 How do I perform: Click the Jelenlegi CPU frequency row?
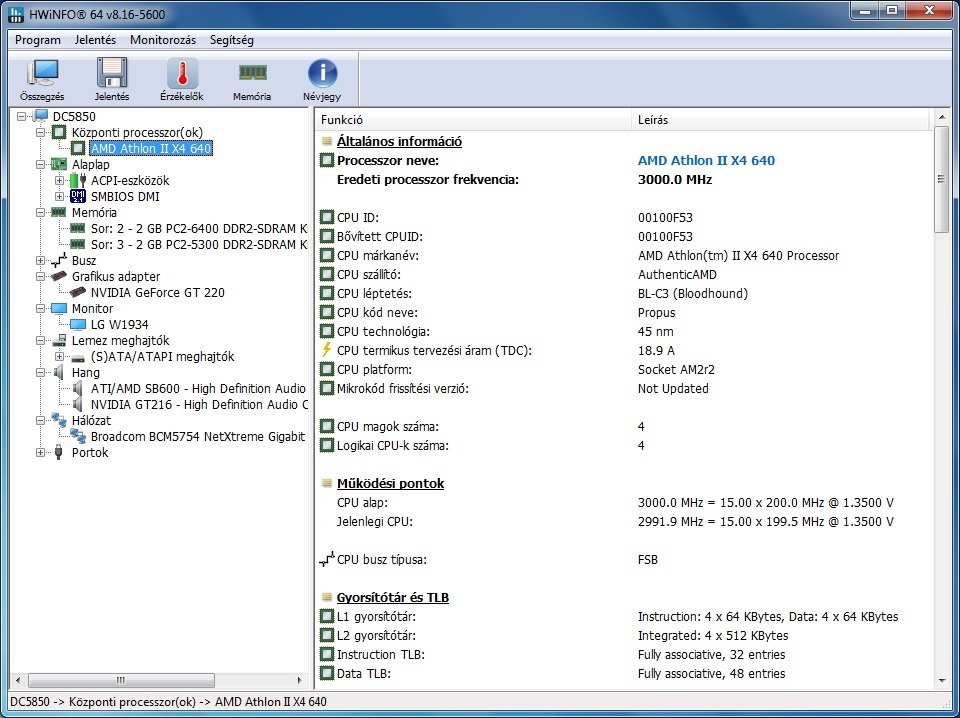(624, 522)
